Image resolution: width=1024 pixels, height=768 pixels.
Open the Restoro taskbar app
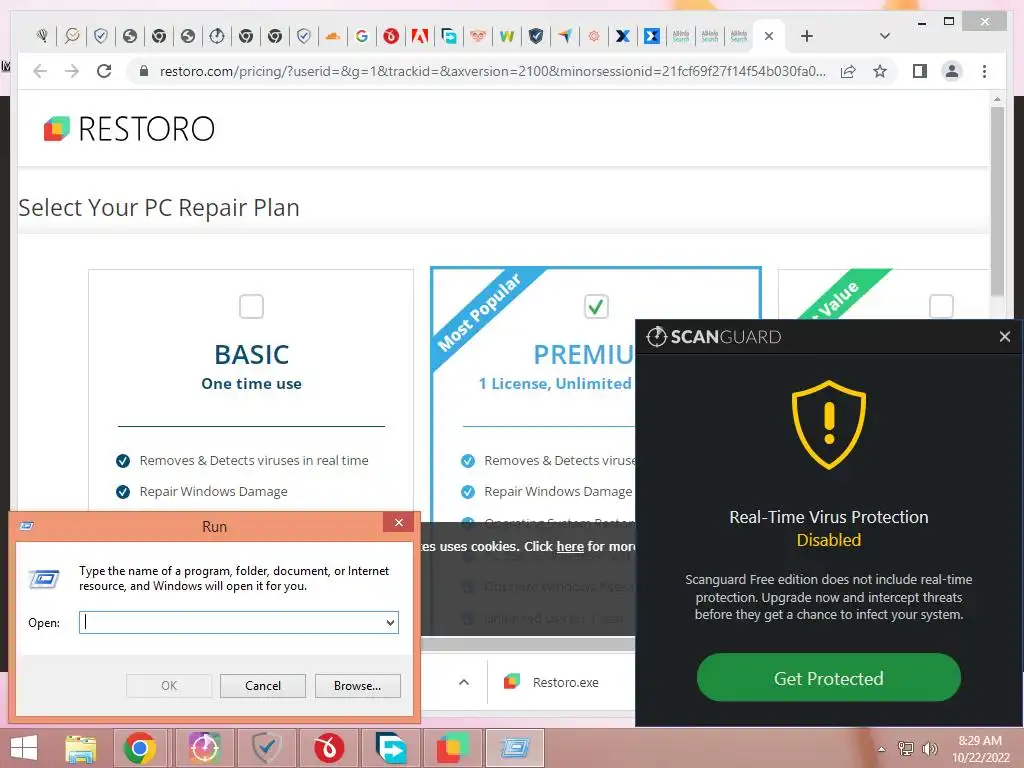click(x=453, y=748)
